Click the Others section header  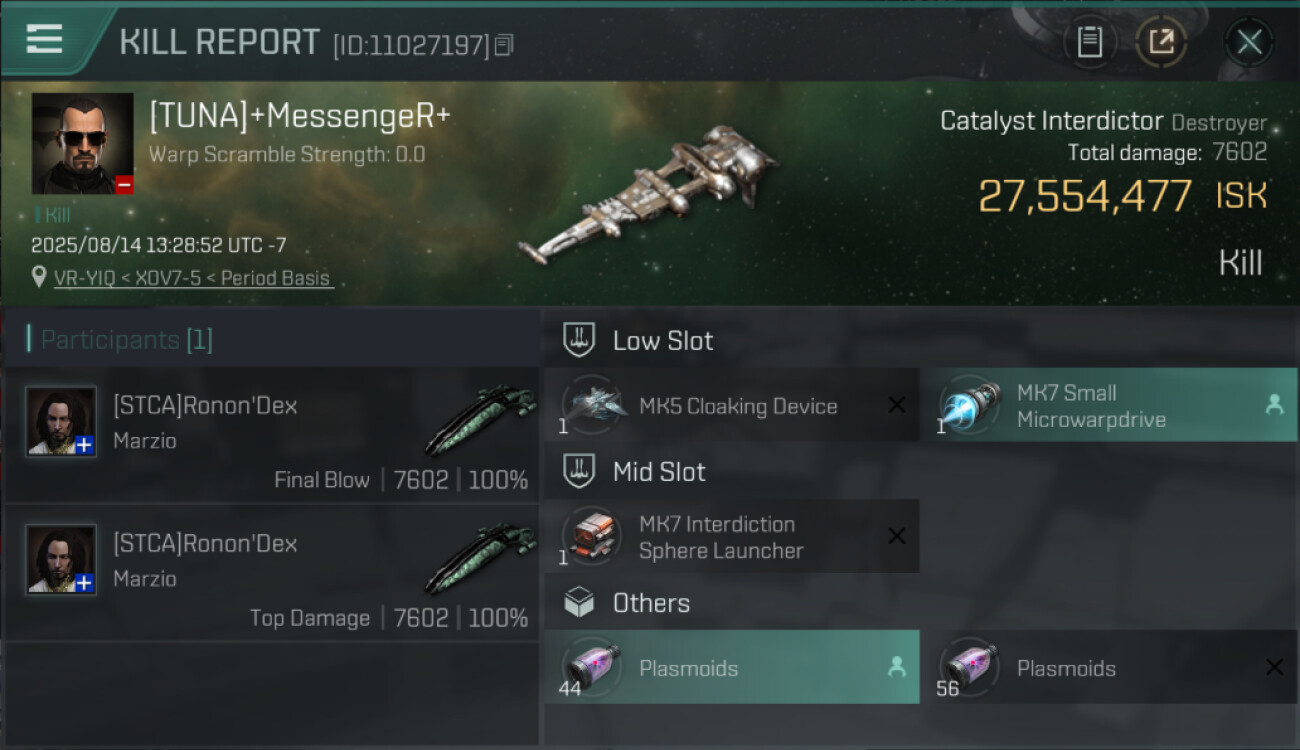pyautogui.click(x=650, y=603)
